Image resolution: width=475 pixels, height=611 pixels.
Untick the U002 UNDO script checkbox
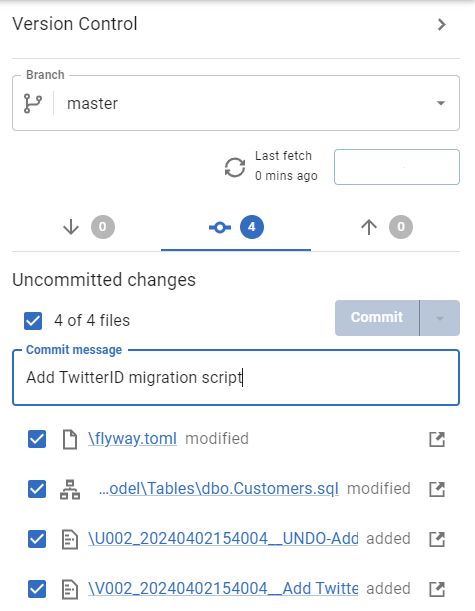click(37, 539)
